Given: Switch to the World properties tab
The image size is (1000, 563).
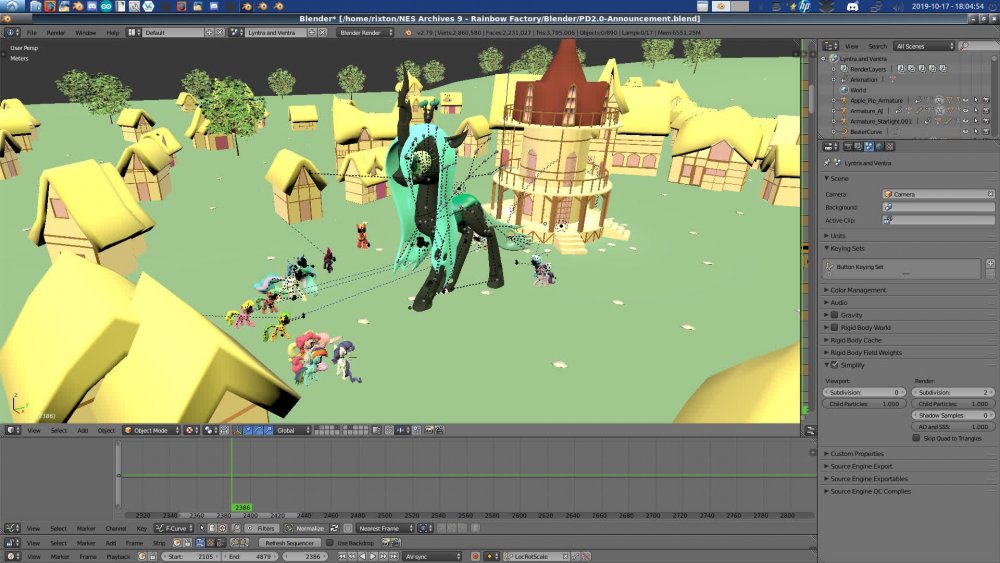Looking at the screenshot, I should [x=879, y=147].
